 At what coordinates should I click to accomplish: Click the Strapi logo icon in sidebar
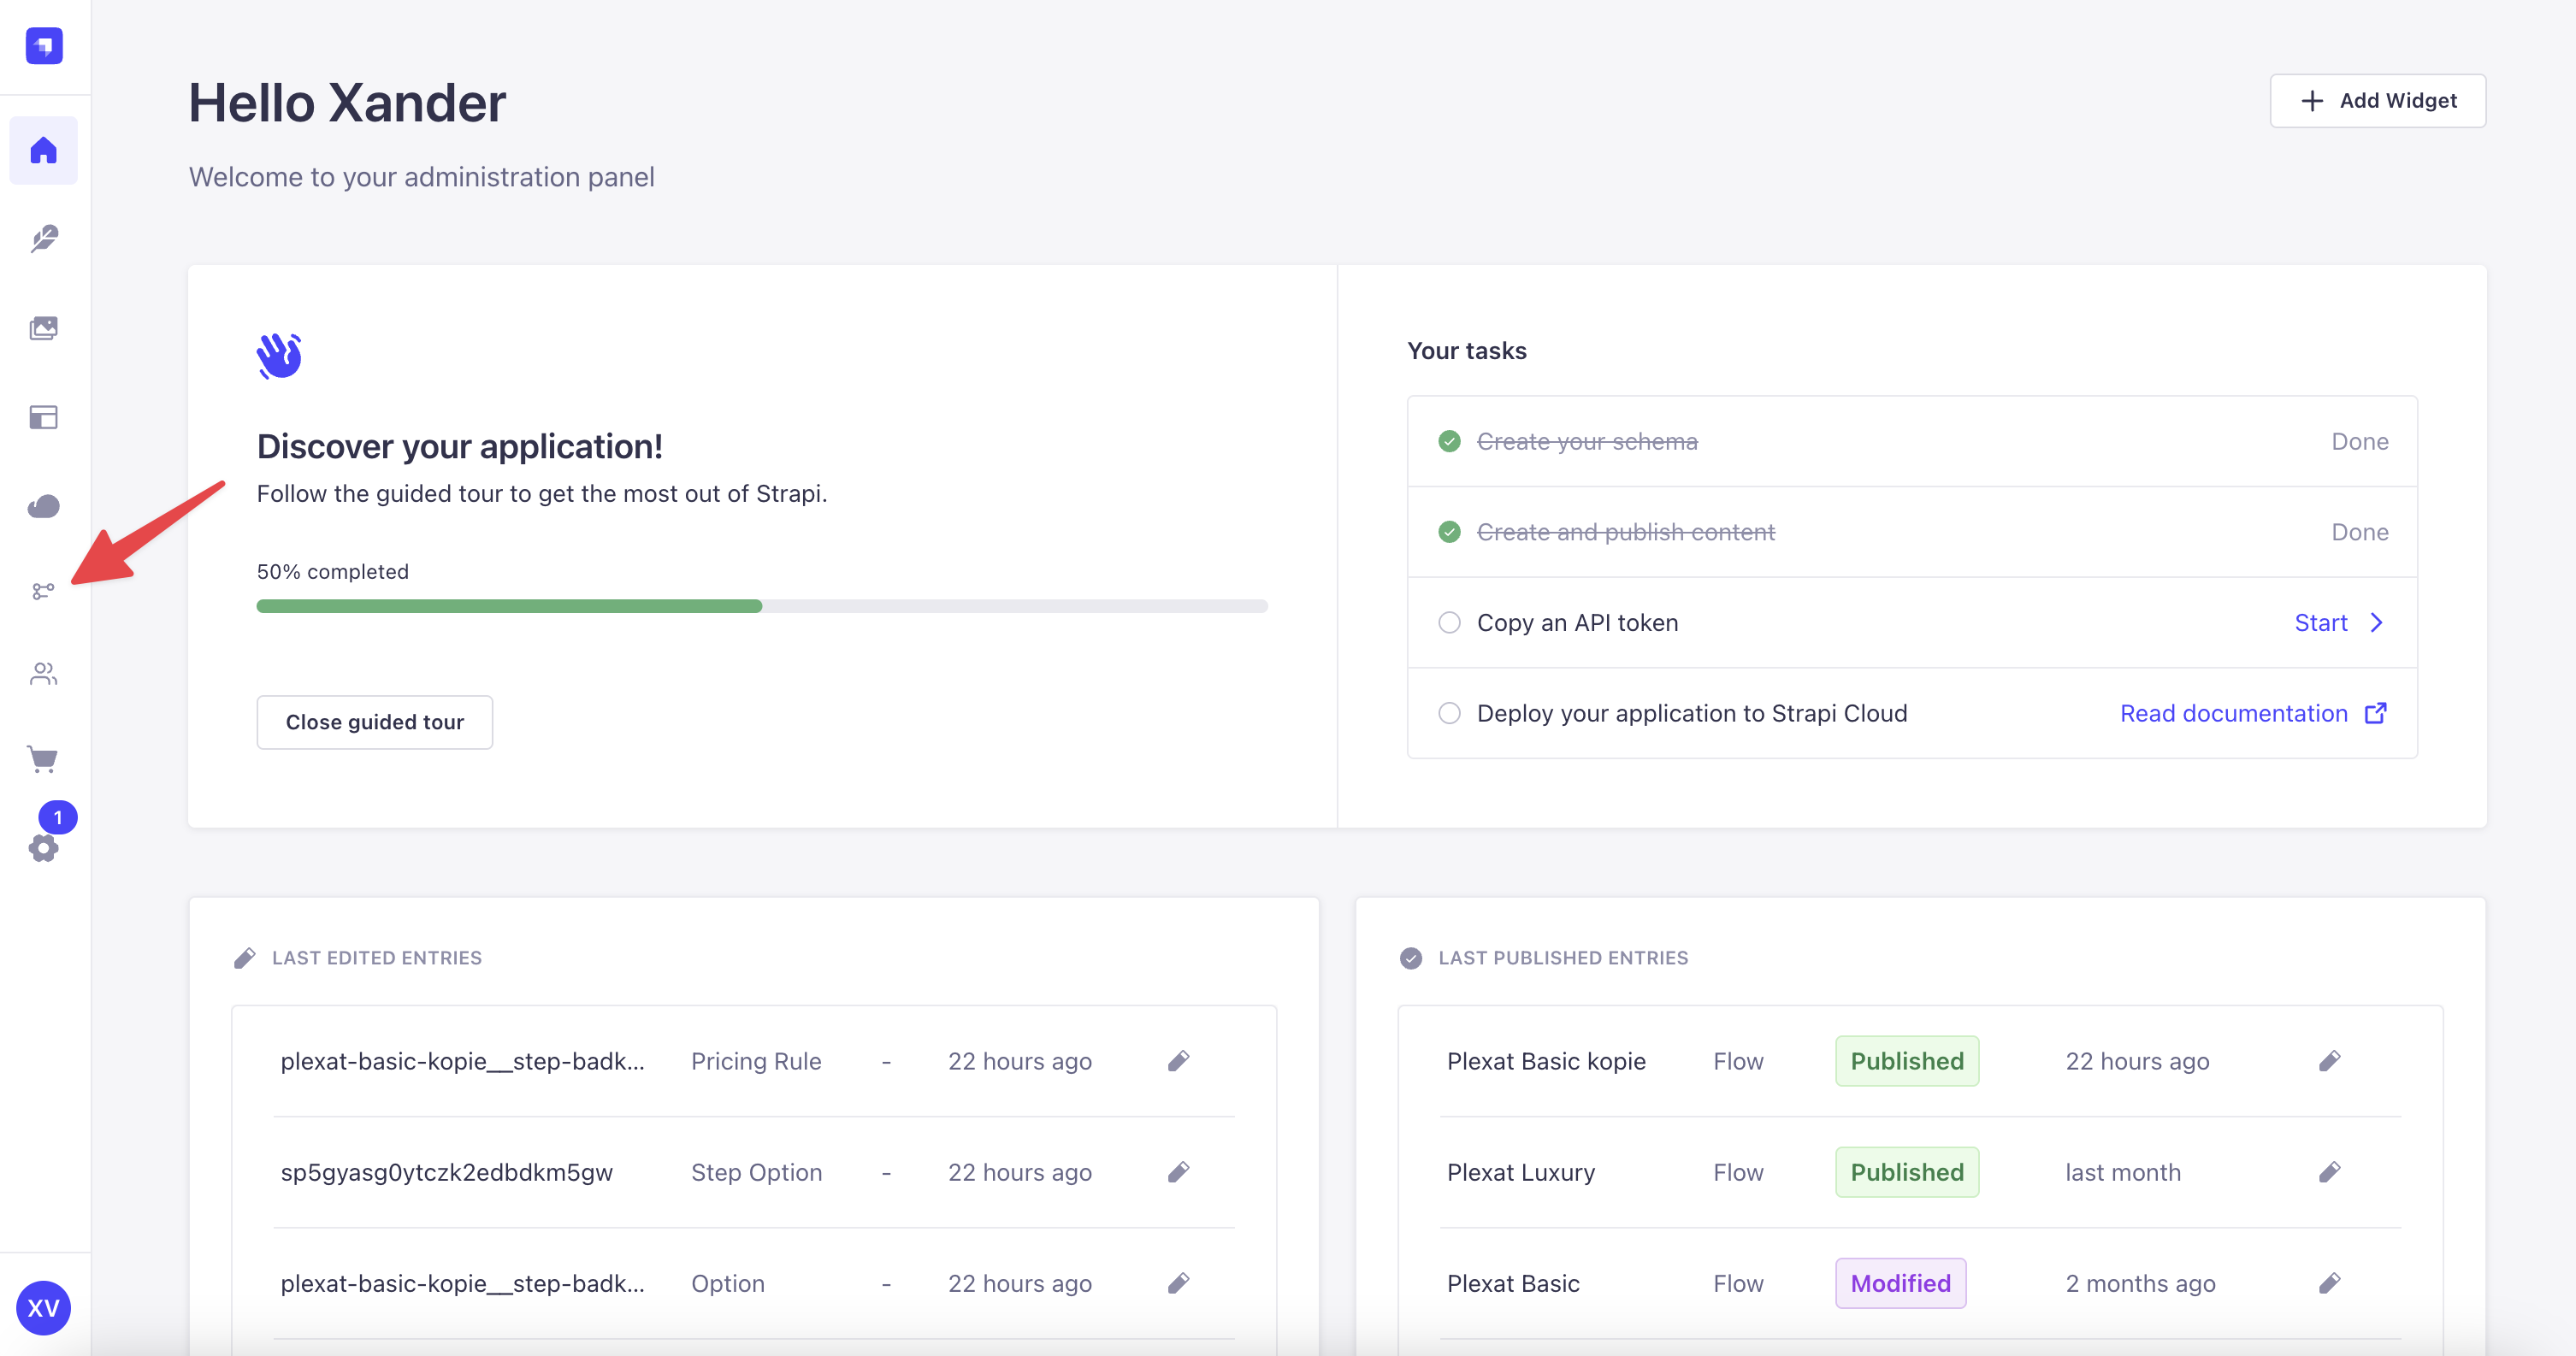[44, 46]
